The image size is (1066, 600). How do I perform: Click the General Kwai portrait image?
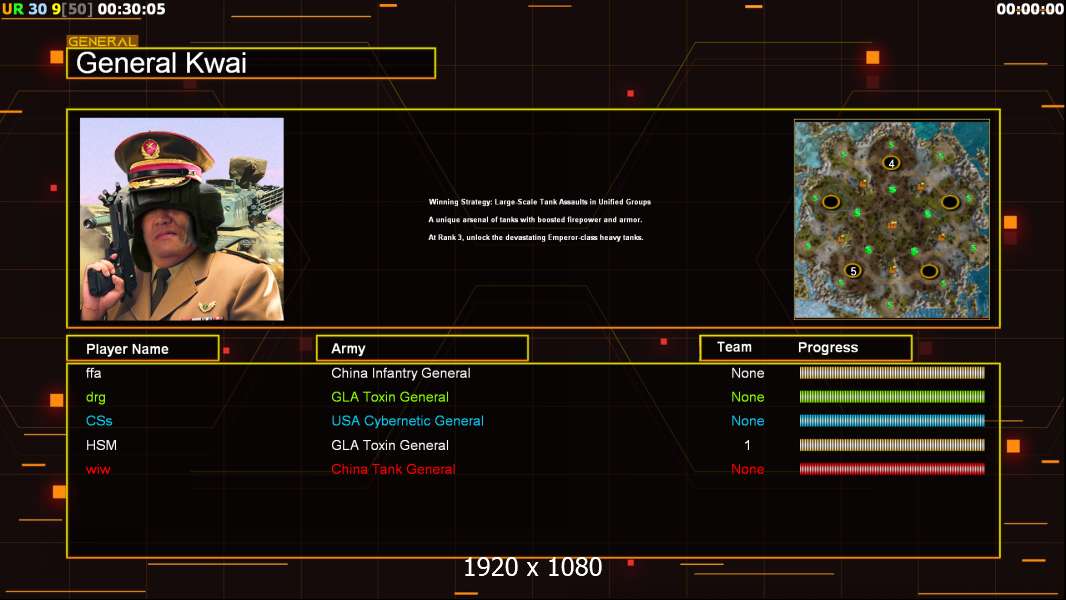(182, 219)
